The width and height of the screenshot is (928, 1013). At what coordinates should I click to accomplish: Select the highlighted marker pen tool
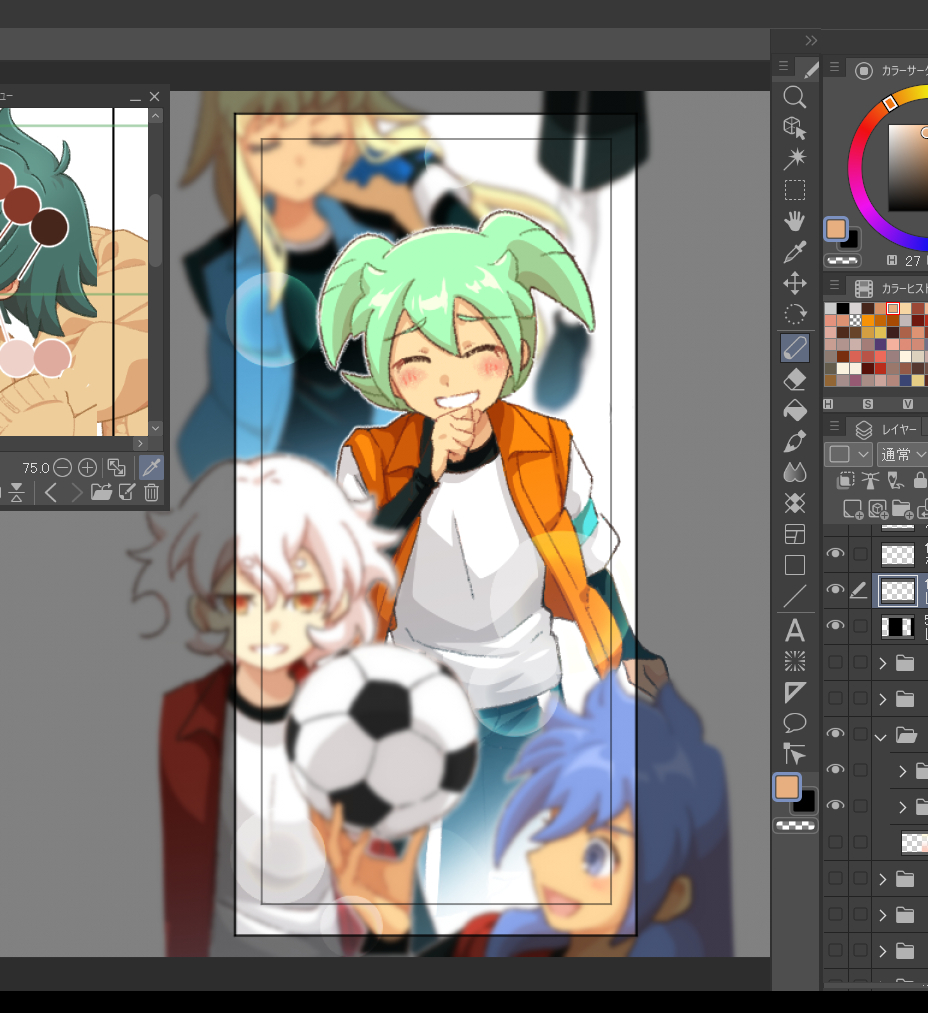[x=794, y=348]
